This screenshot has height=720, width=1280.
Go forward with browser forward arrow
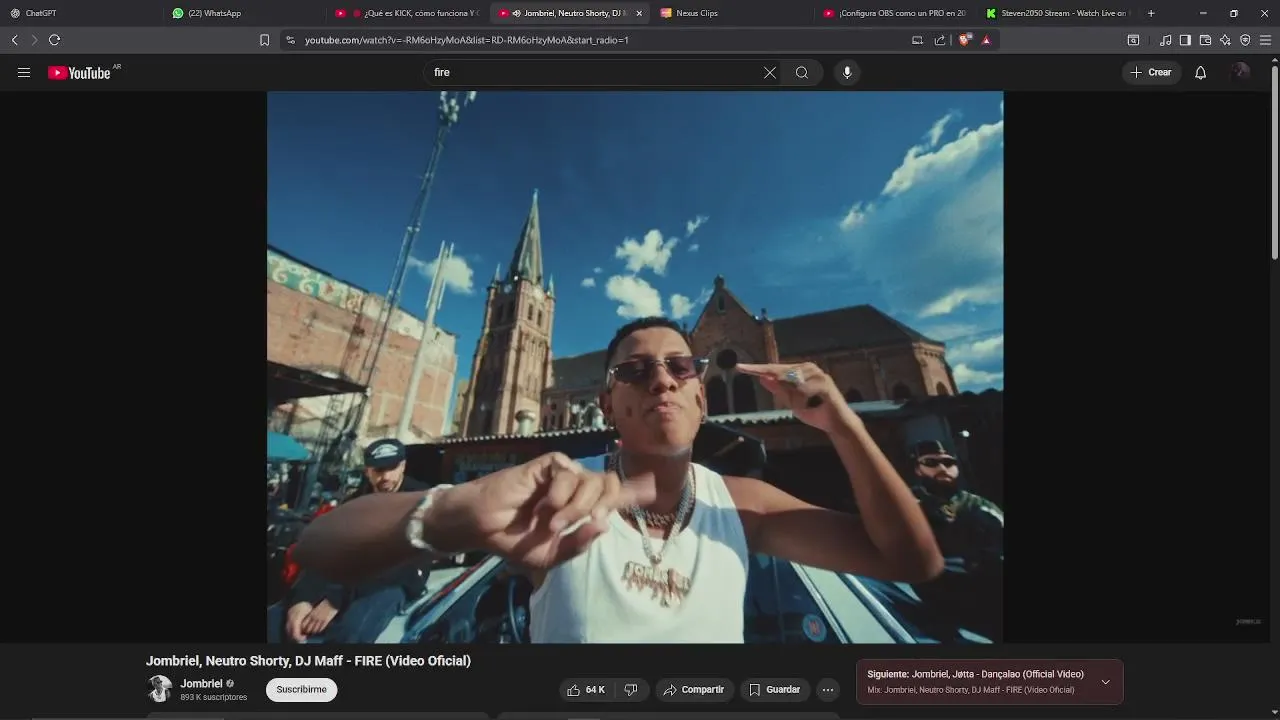coord(34,40)
